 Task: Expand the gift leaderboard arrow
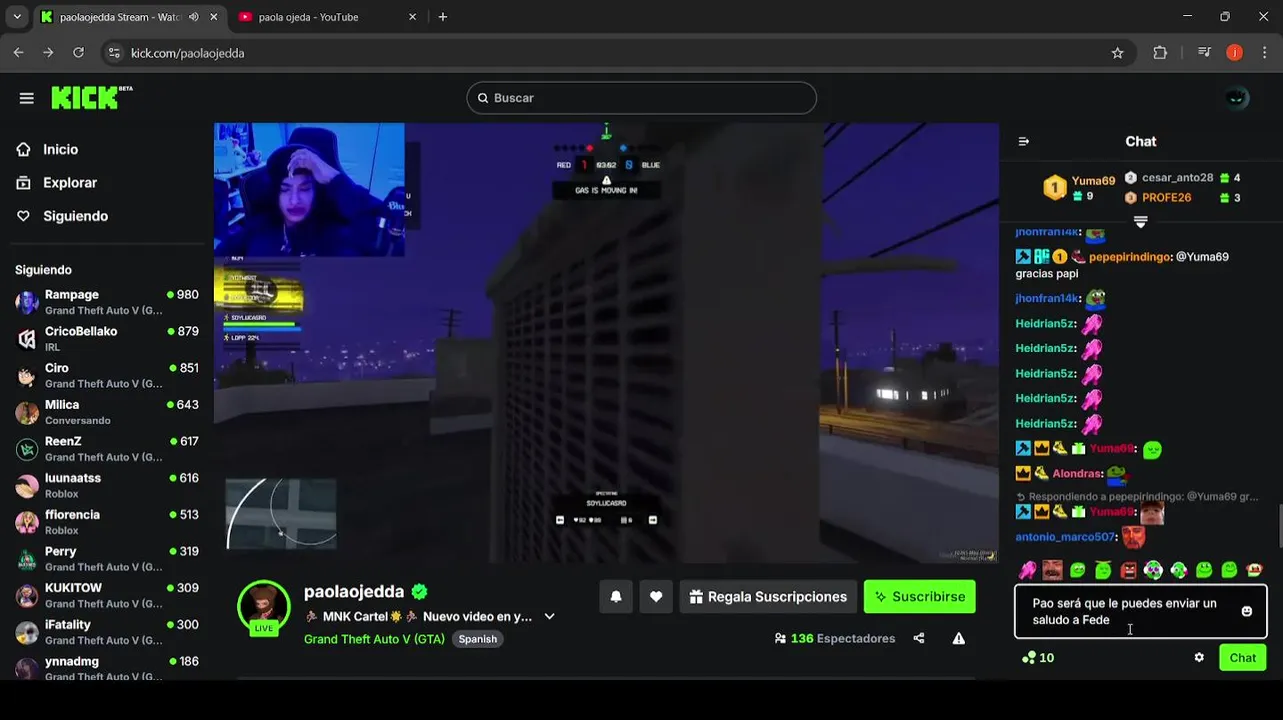point(1140,221)
